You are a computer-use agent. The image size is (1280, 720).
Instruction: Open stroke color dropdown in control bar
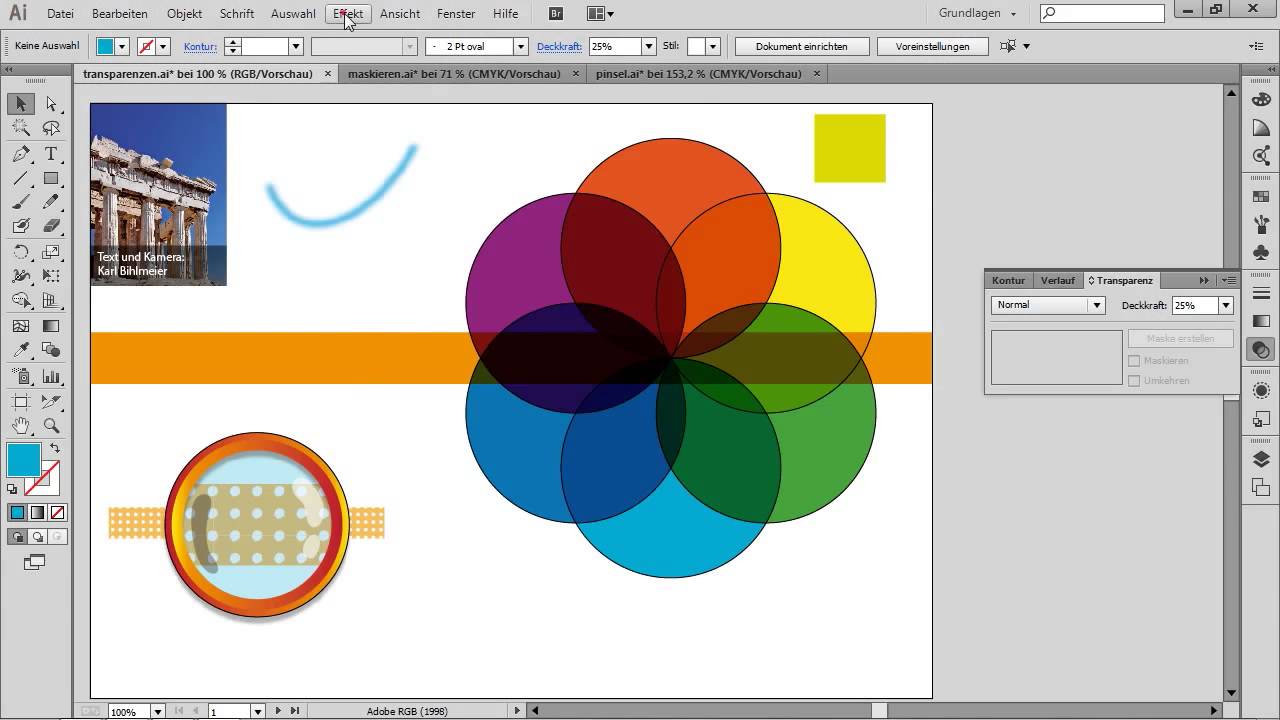coord(163,46)
